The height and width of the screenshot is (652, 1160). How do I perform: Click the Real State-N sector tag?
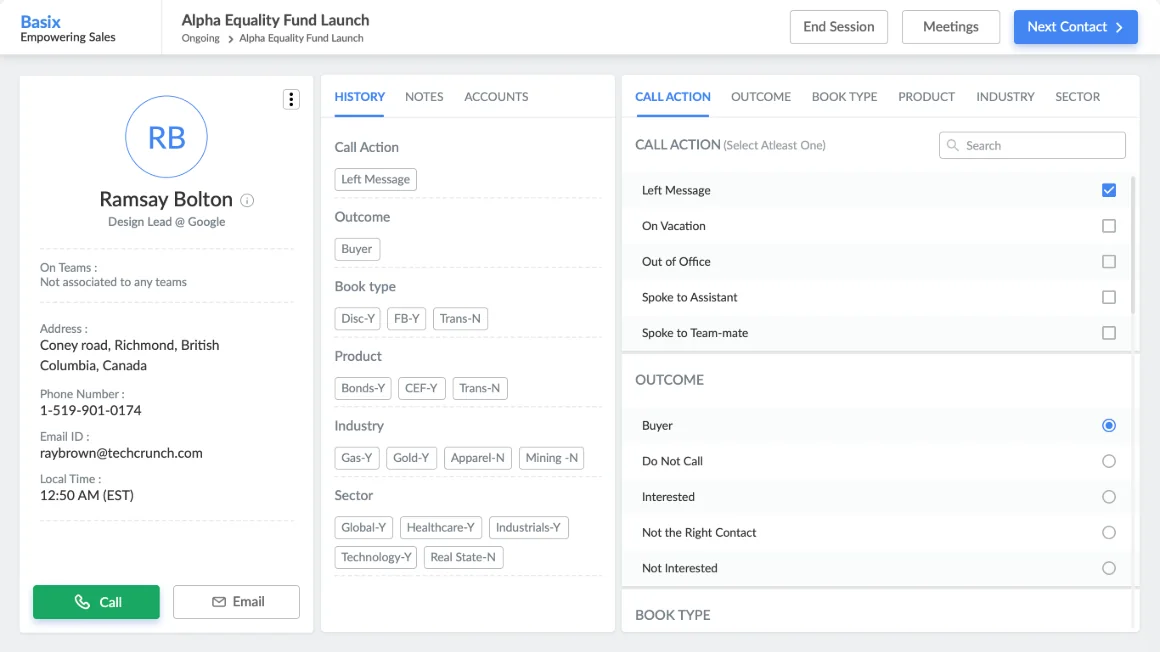pyautogui.click(x=463, y=557)
